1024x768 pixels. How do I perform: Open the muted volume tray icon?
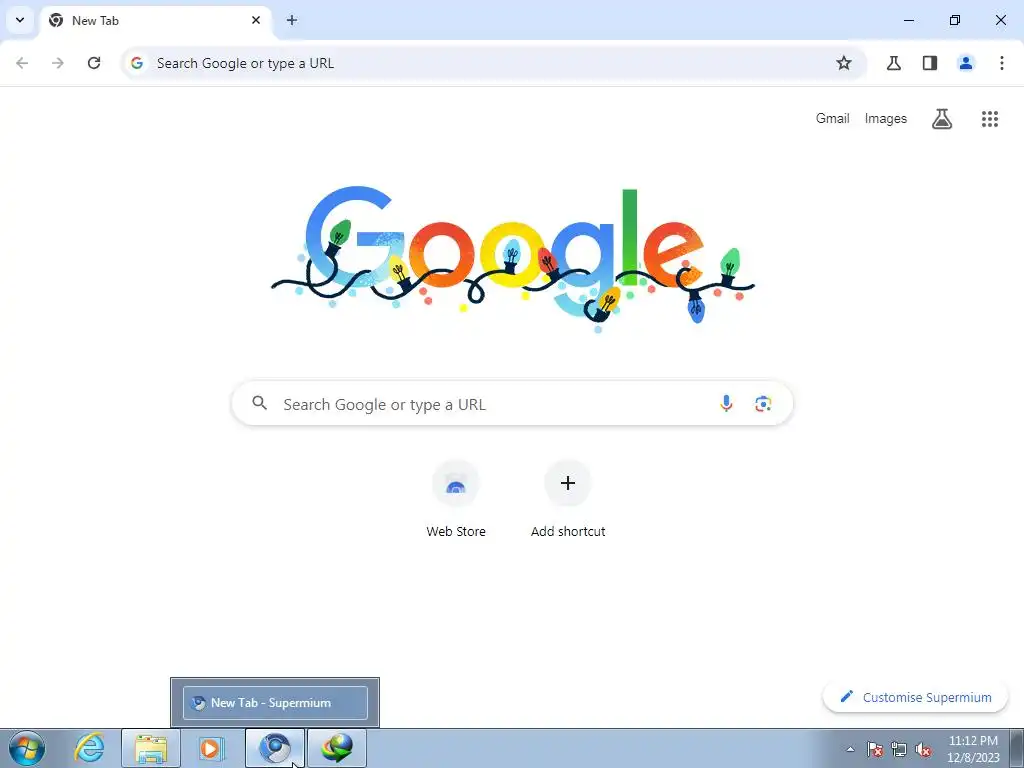tap(923, 749)
